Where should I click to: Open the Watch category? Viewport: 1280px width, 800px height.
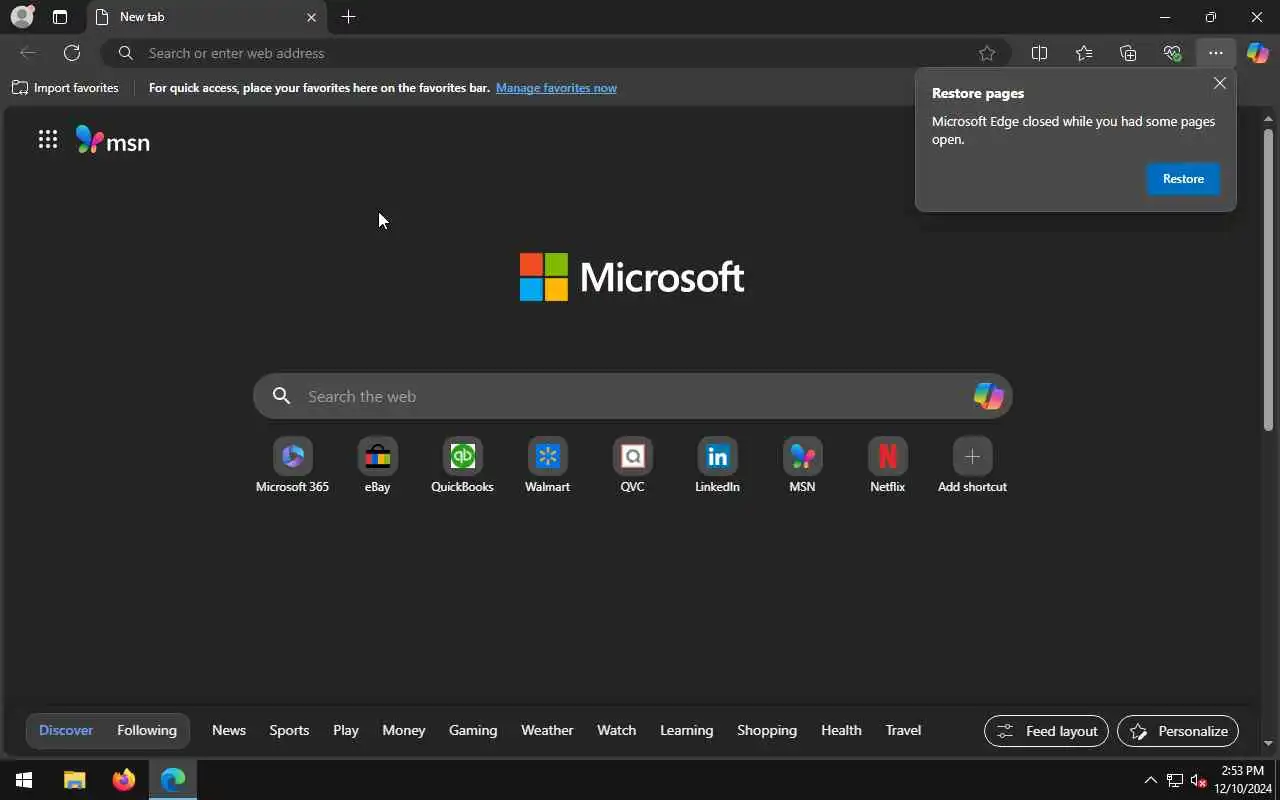[616, 730]
